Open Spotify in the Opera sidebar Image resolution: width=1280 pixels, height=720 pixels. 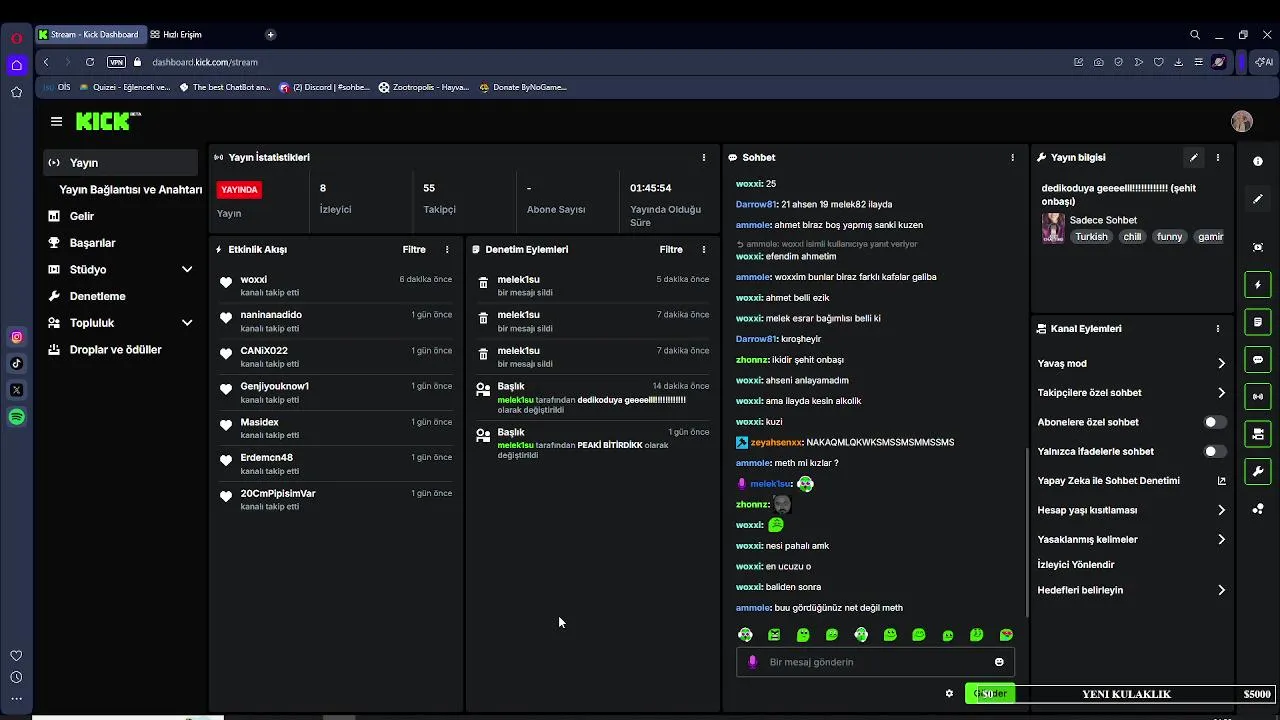click(x=16, y=417)
